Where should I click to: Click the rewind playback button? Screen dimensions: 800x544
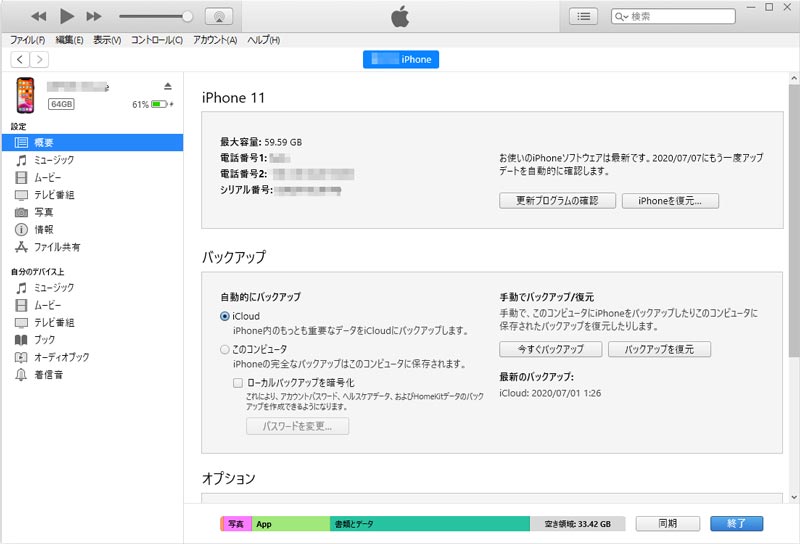click(x=39, y=16)
